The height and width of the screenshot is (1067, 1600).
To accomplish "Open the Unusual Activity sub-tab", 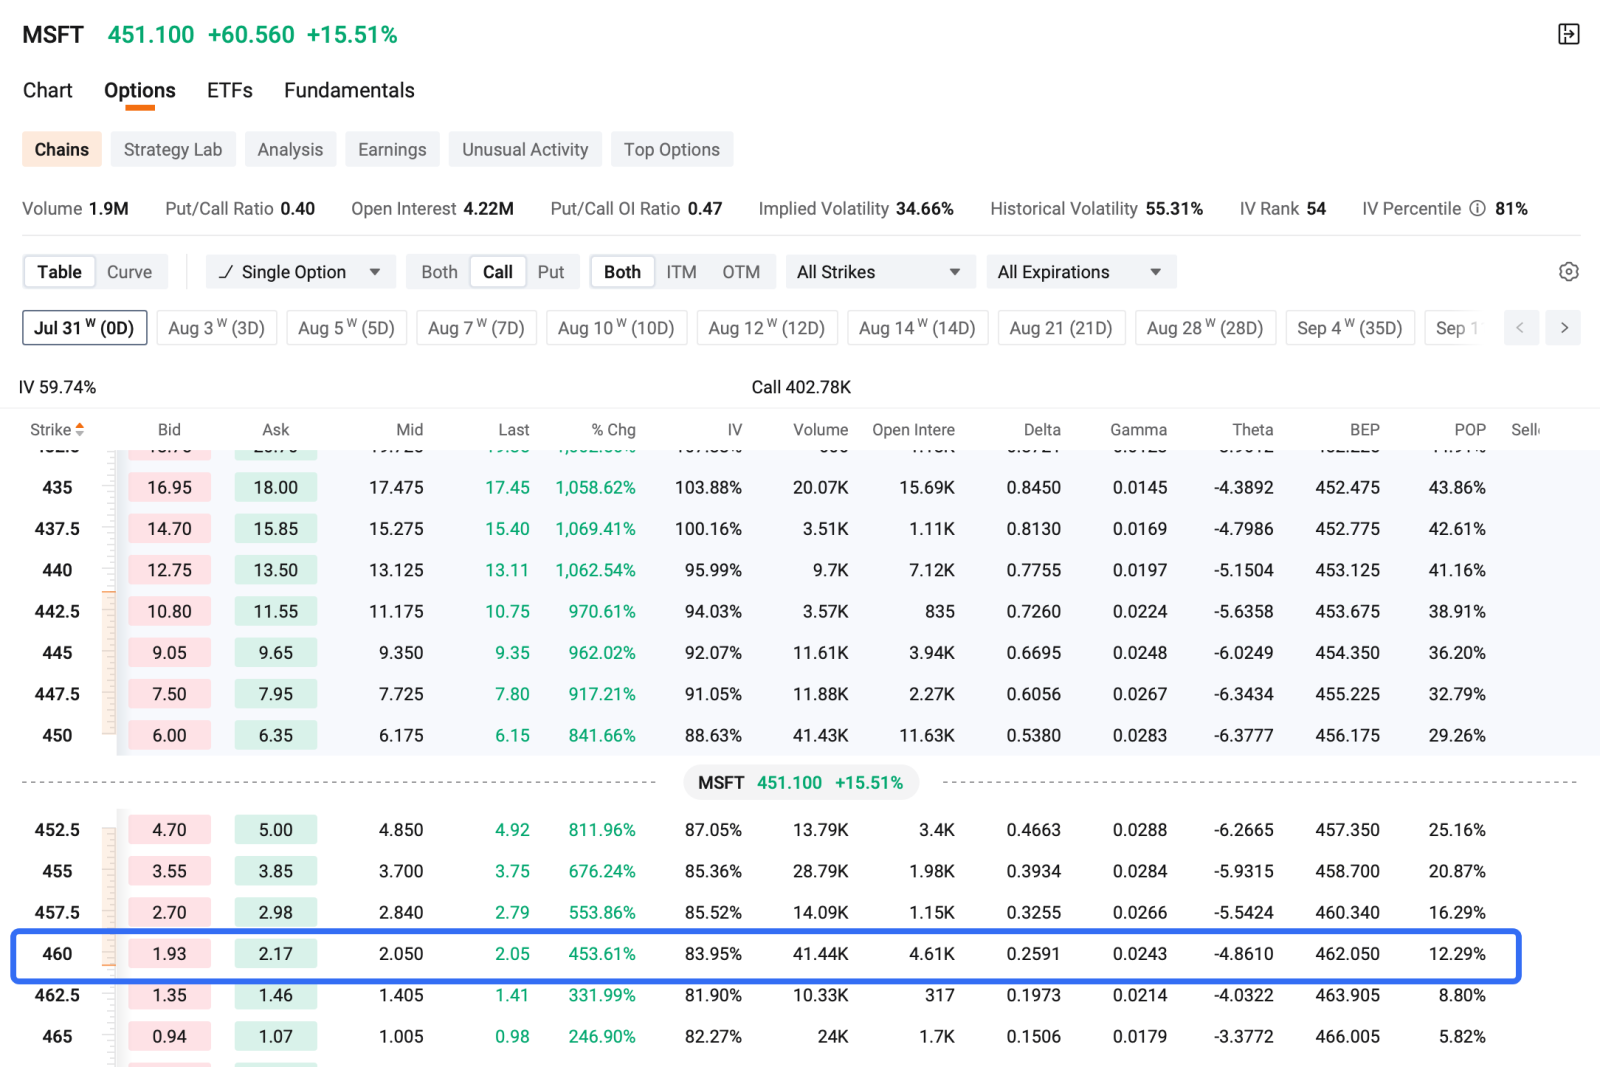I will pyautogui.click(x=525, y=150).
